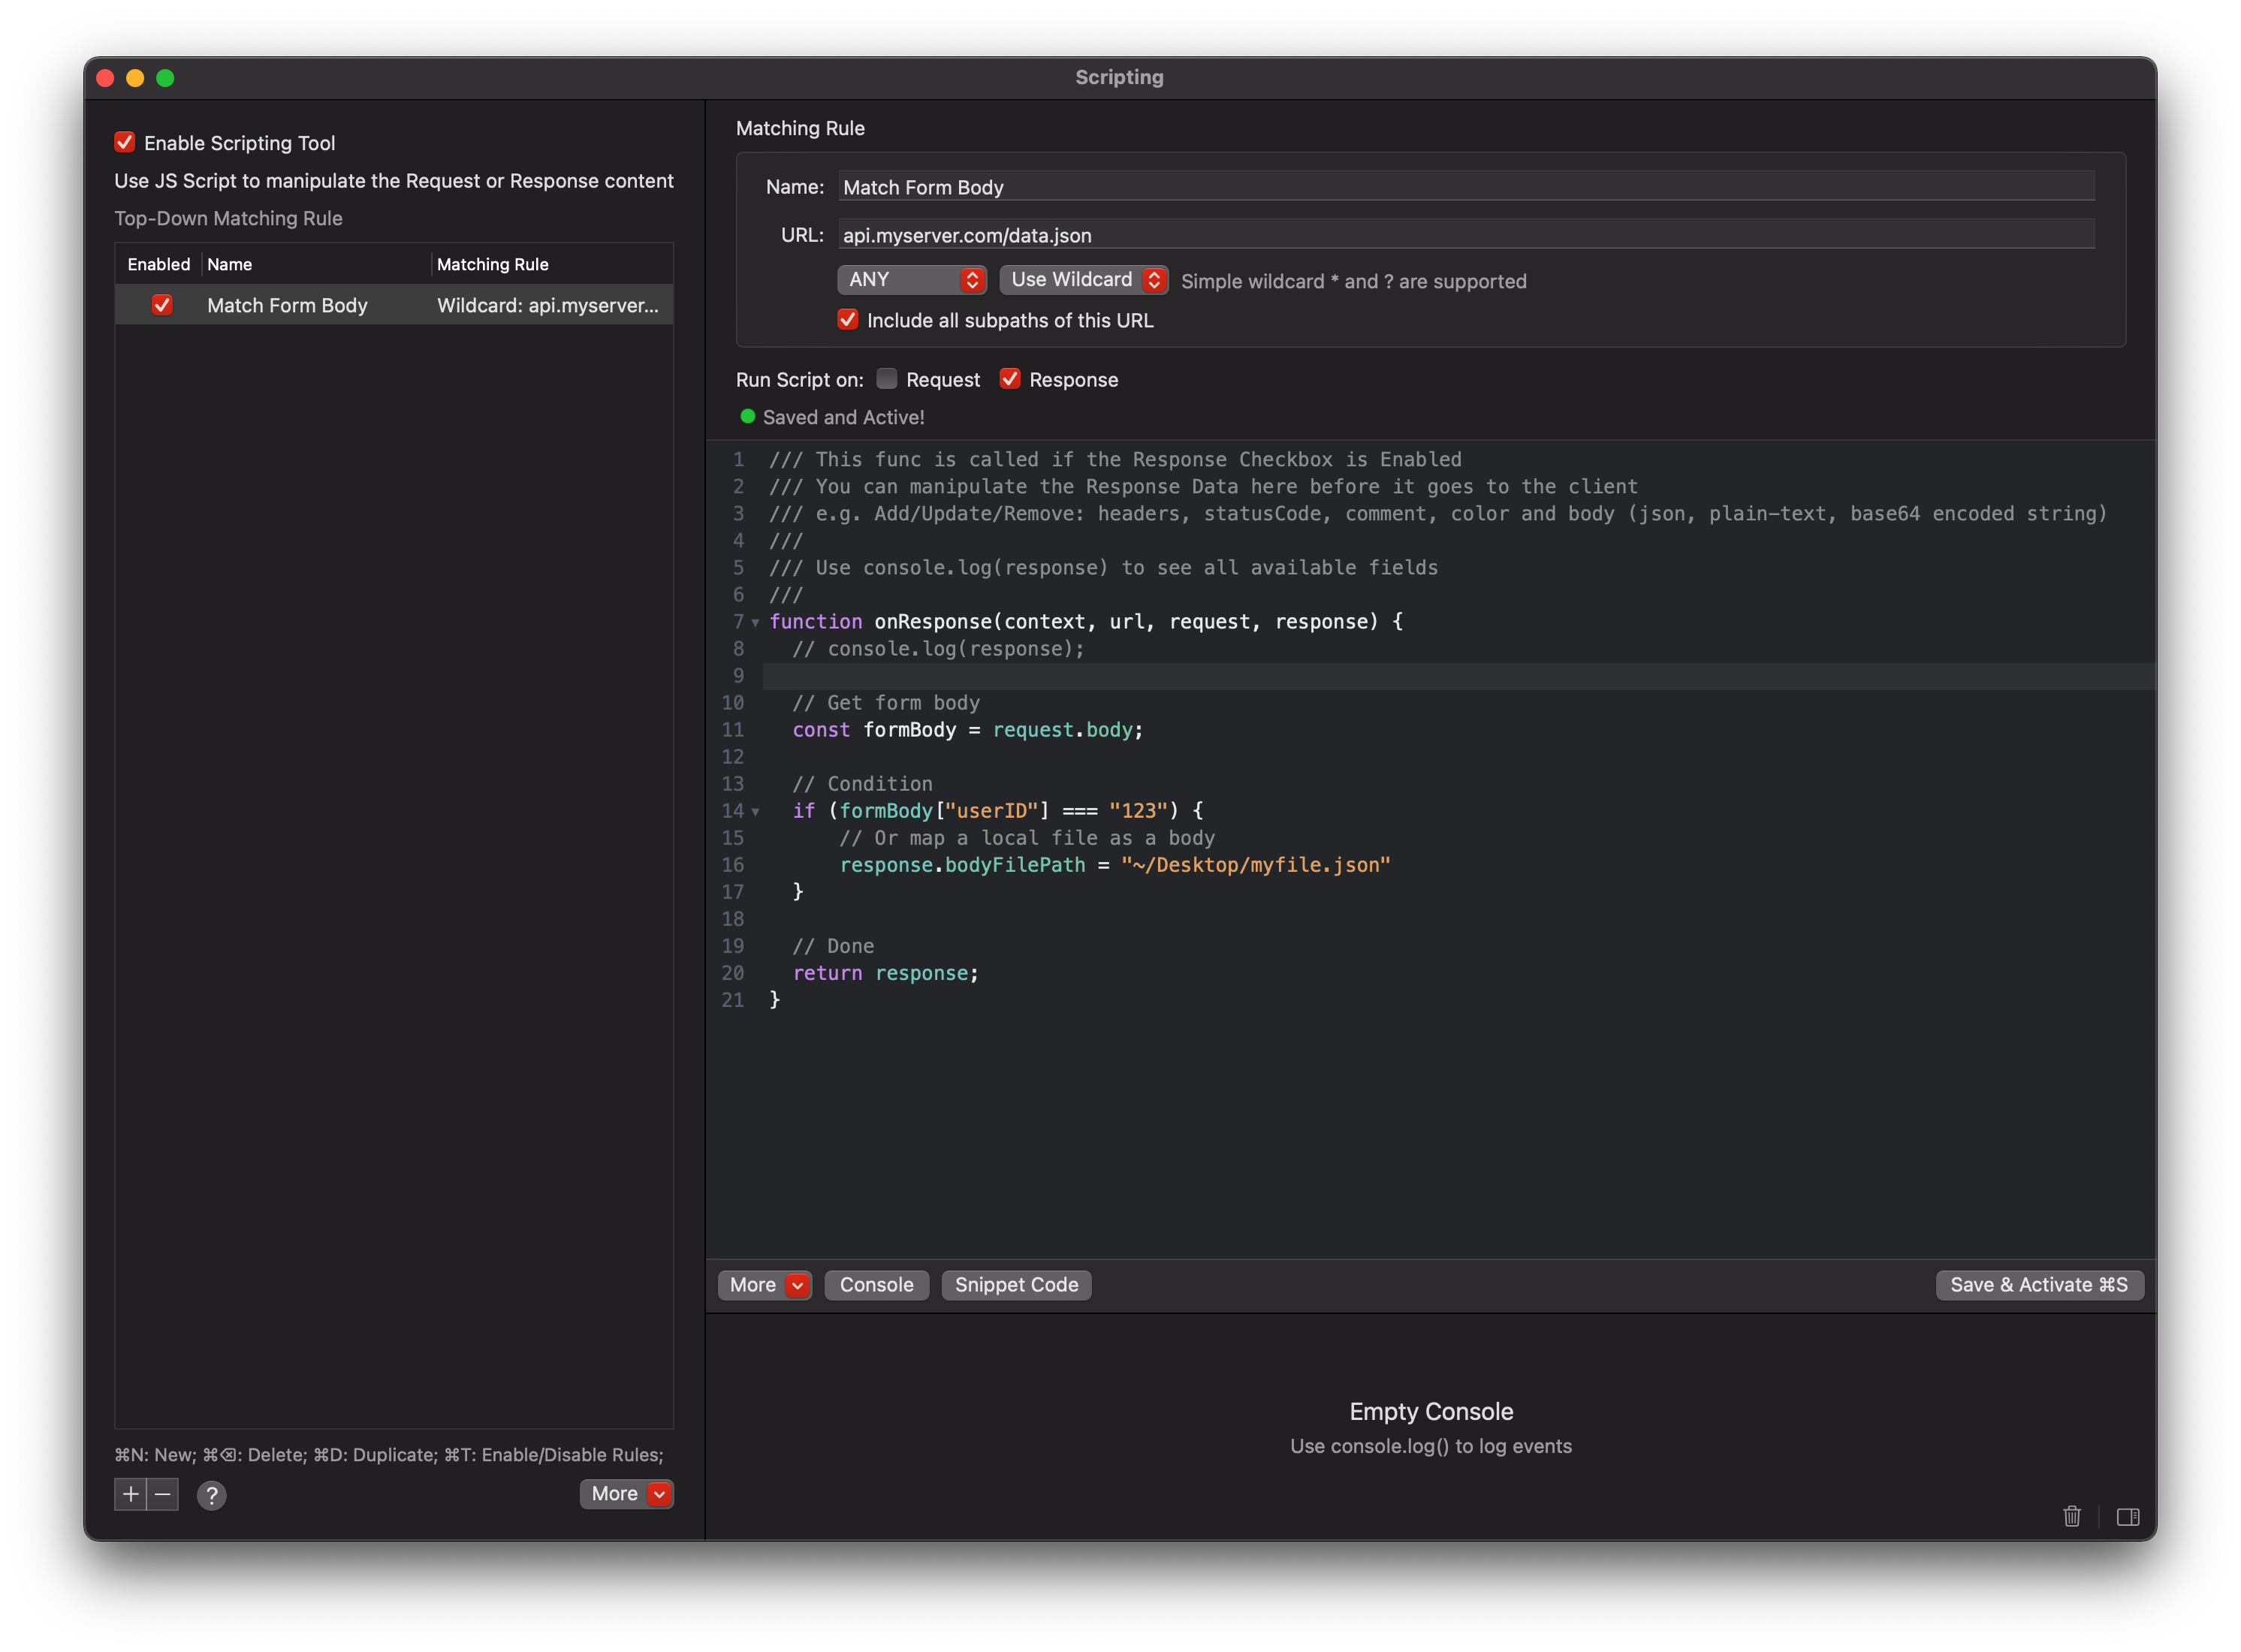The width and height of the screenshot is (2241, 1652).
Task: Clear the console using the trash icon
Action: (2071, 1517)
